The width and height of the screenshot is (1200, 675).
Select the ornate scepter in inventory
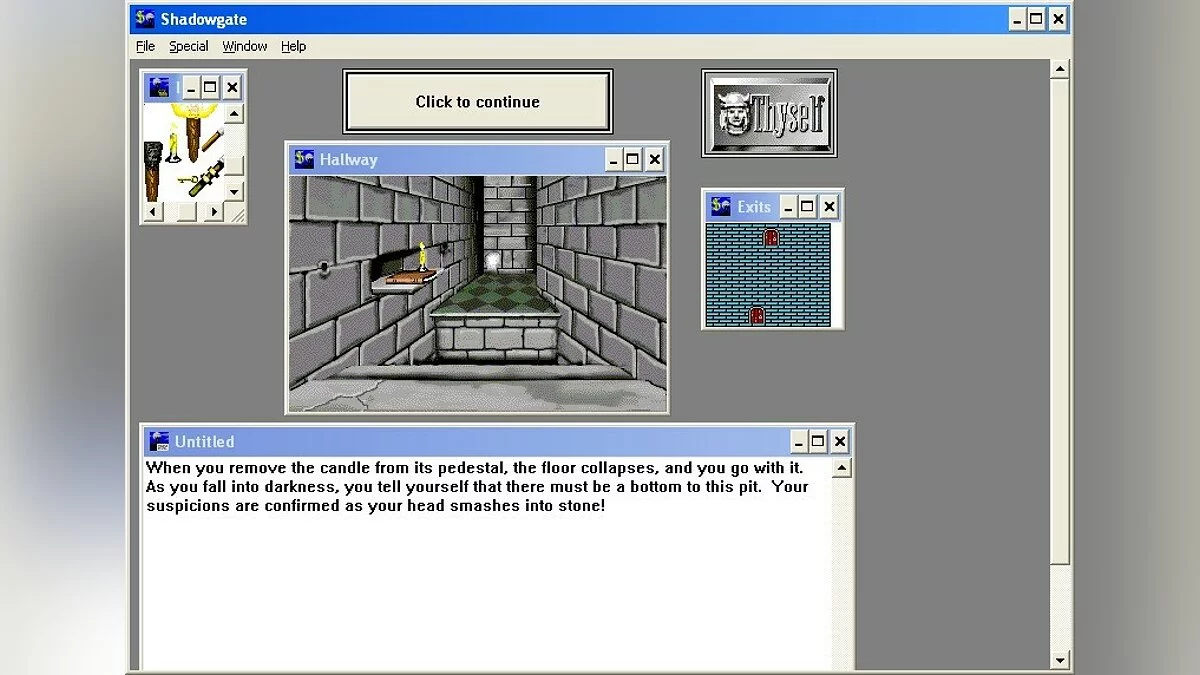(x=207, y=177)
